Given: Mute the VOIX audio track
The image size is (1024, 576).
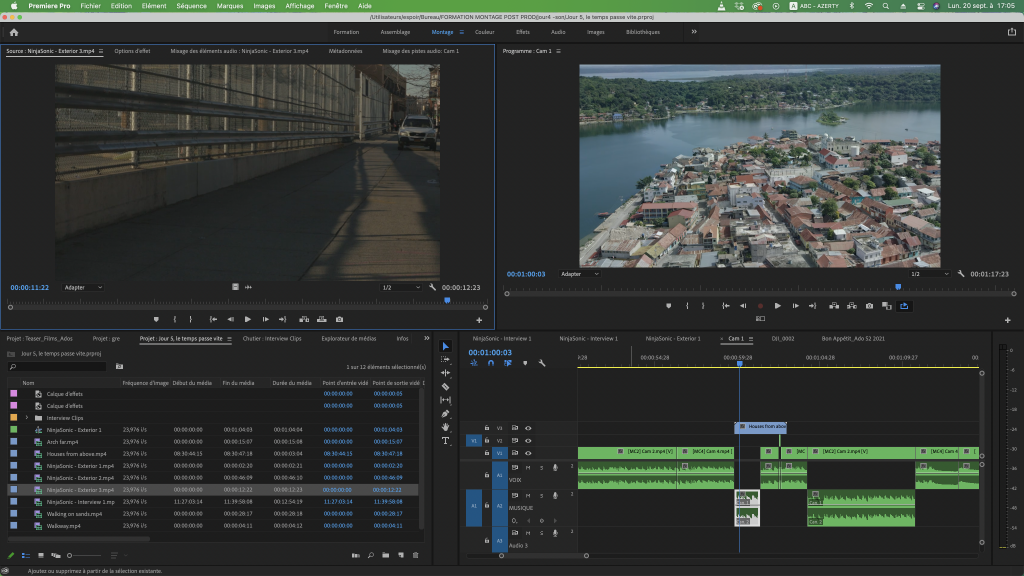Looking at the screenshot, I should point(528,468).
